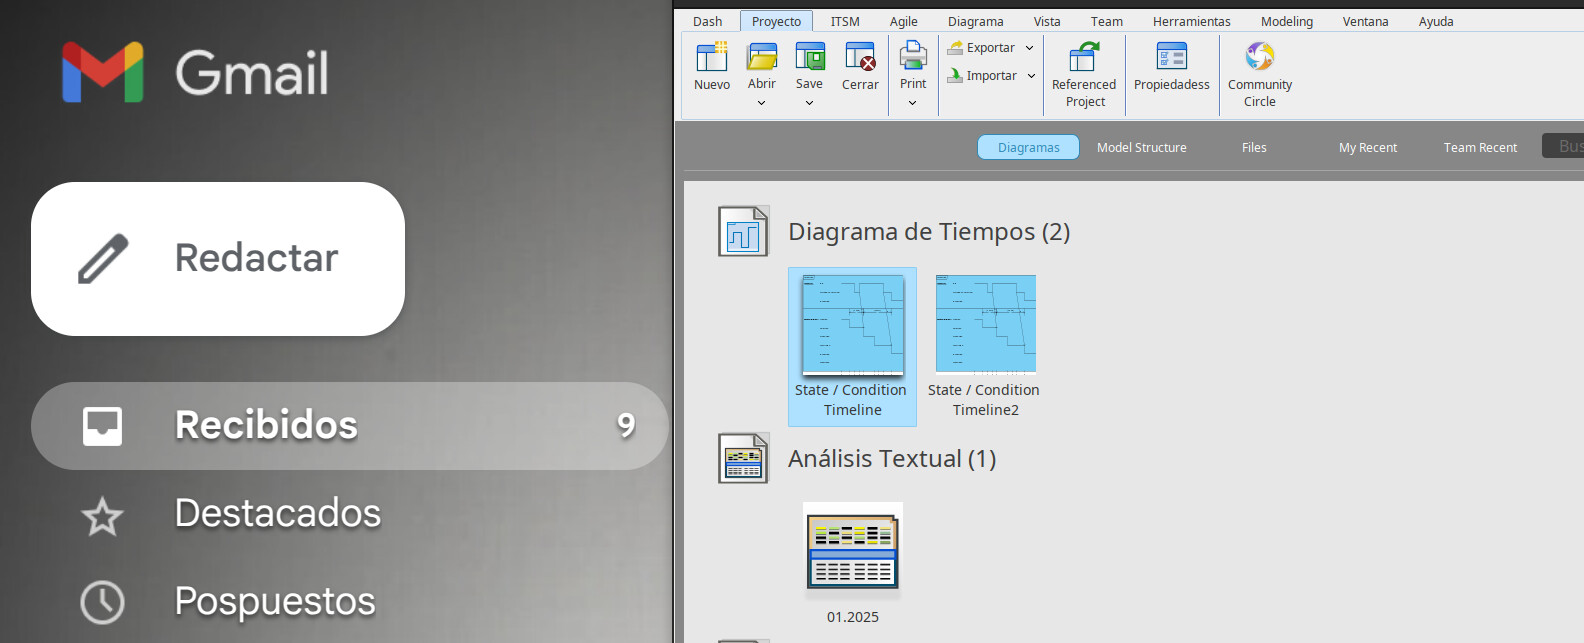Open the Propiedadess icon
Viewport: 1584px width, 643px height.
(1172, 56)
